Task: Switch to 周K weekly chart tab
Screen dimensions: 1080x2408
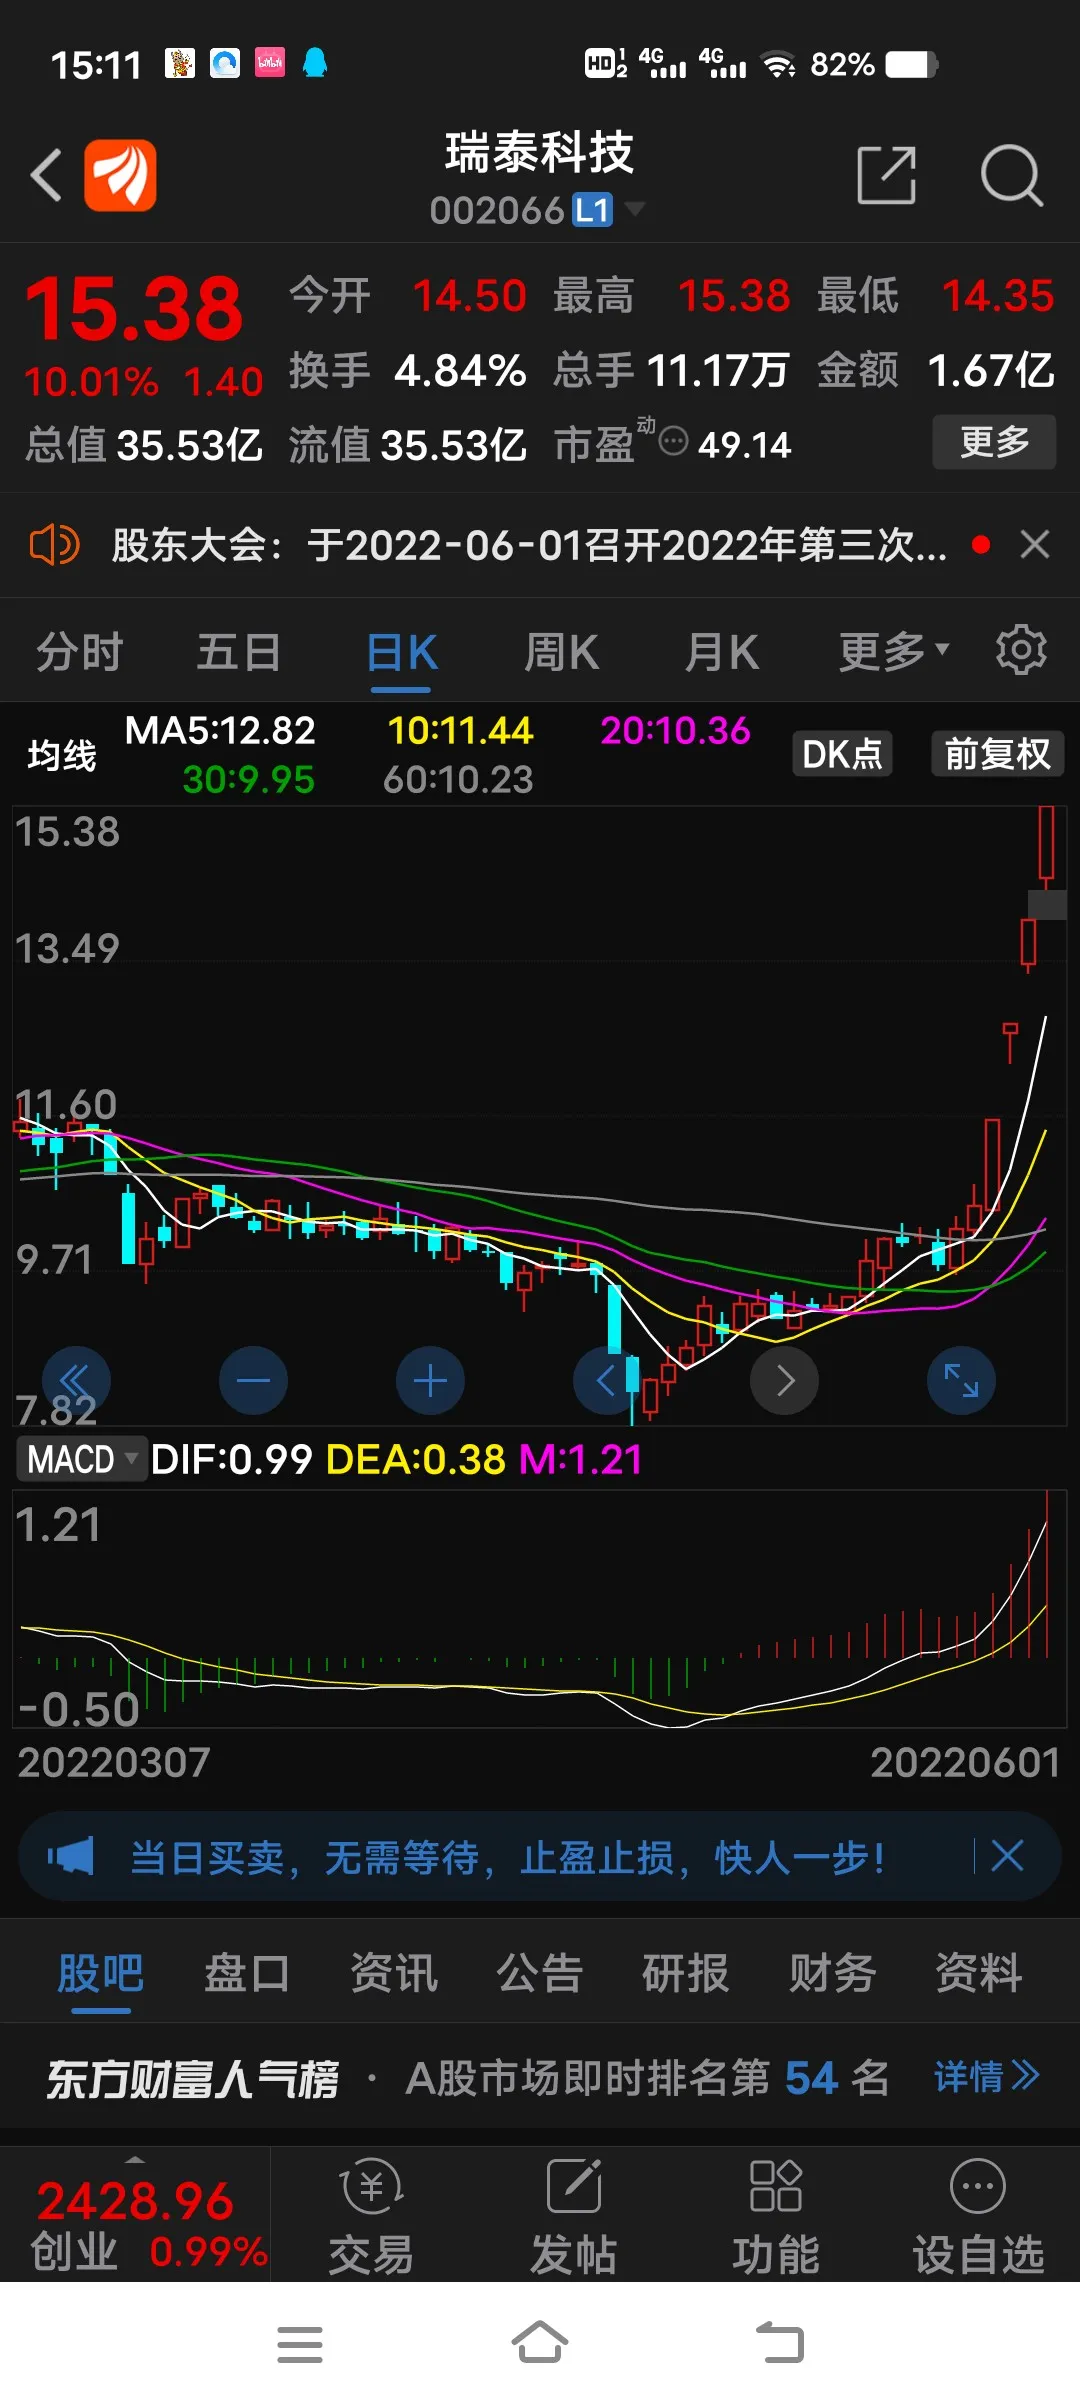Action: [561, 652]
